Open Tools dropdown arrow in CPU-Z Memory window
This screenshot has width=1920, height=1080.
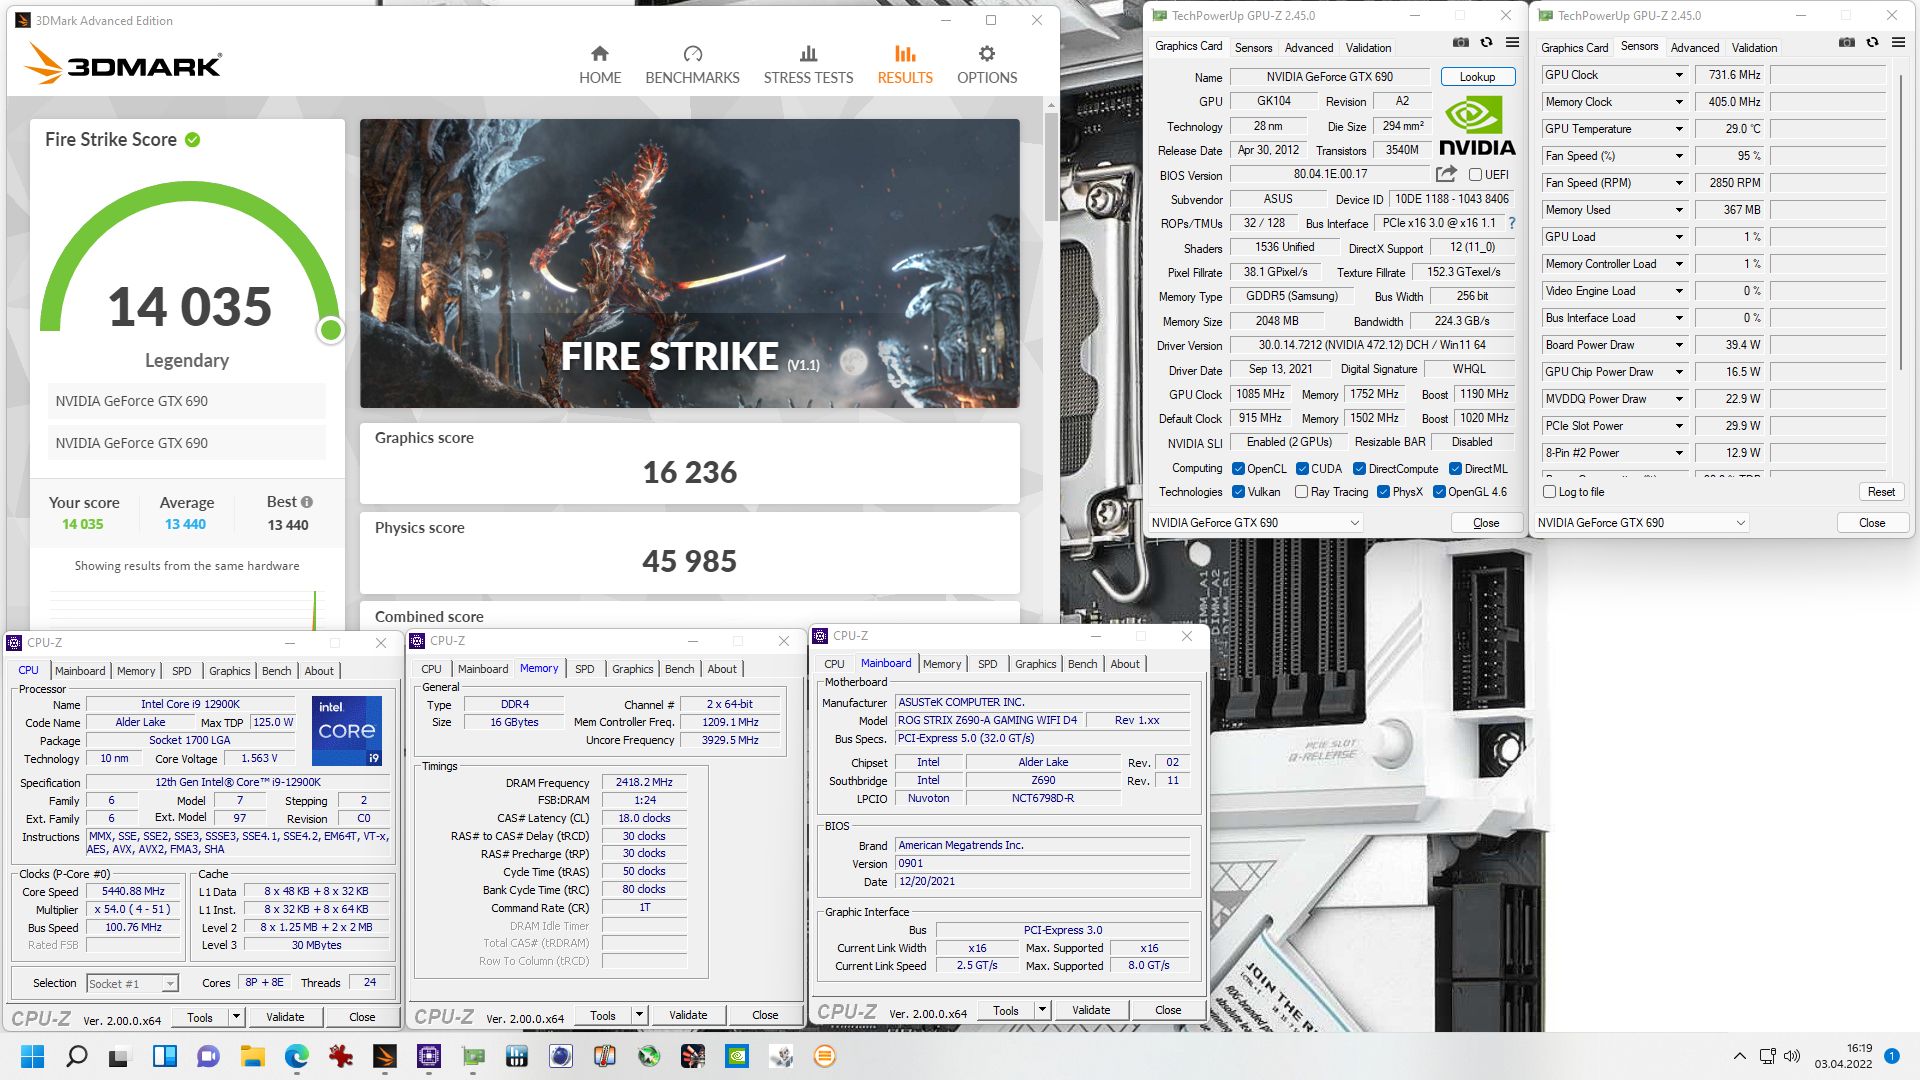(x=639, y=1015)
